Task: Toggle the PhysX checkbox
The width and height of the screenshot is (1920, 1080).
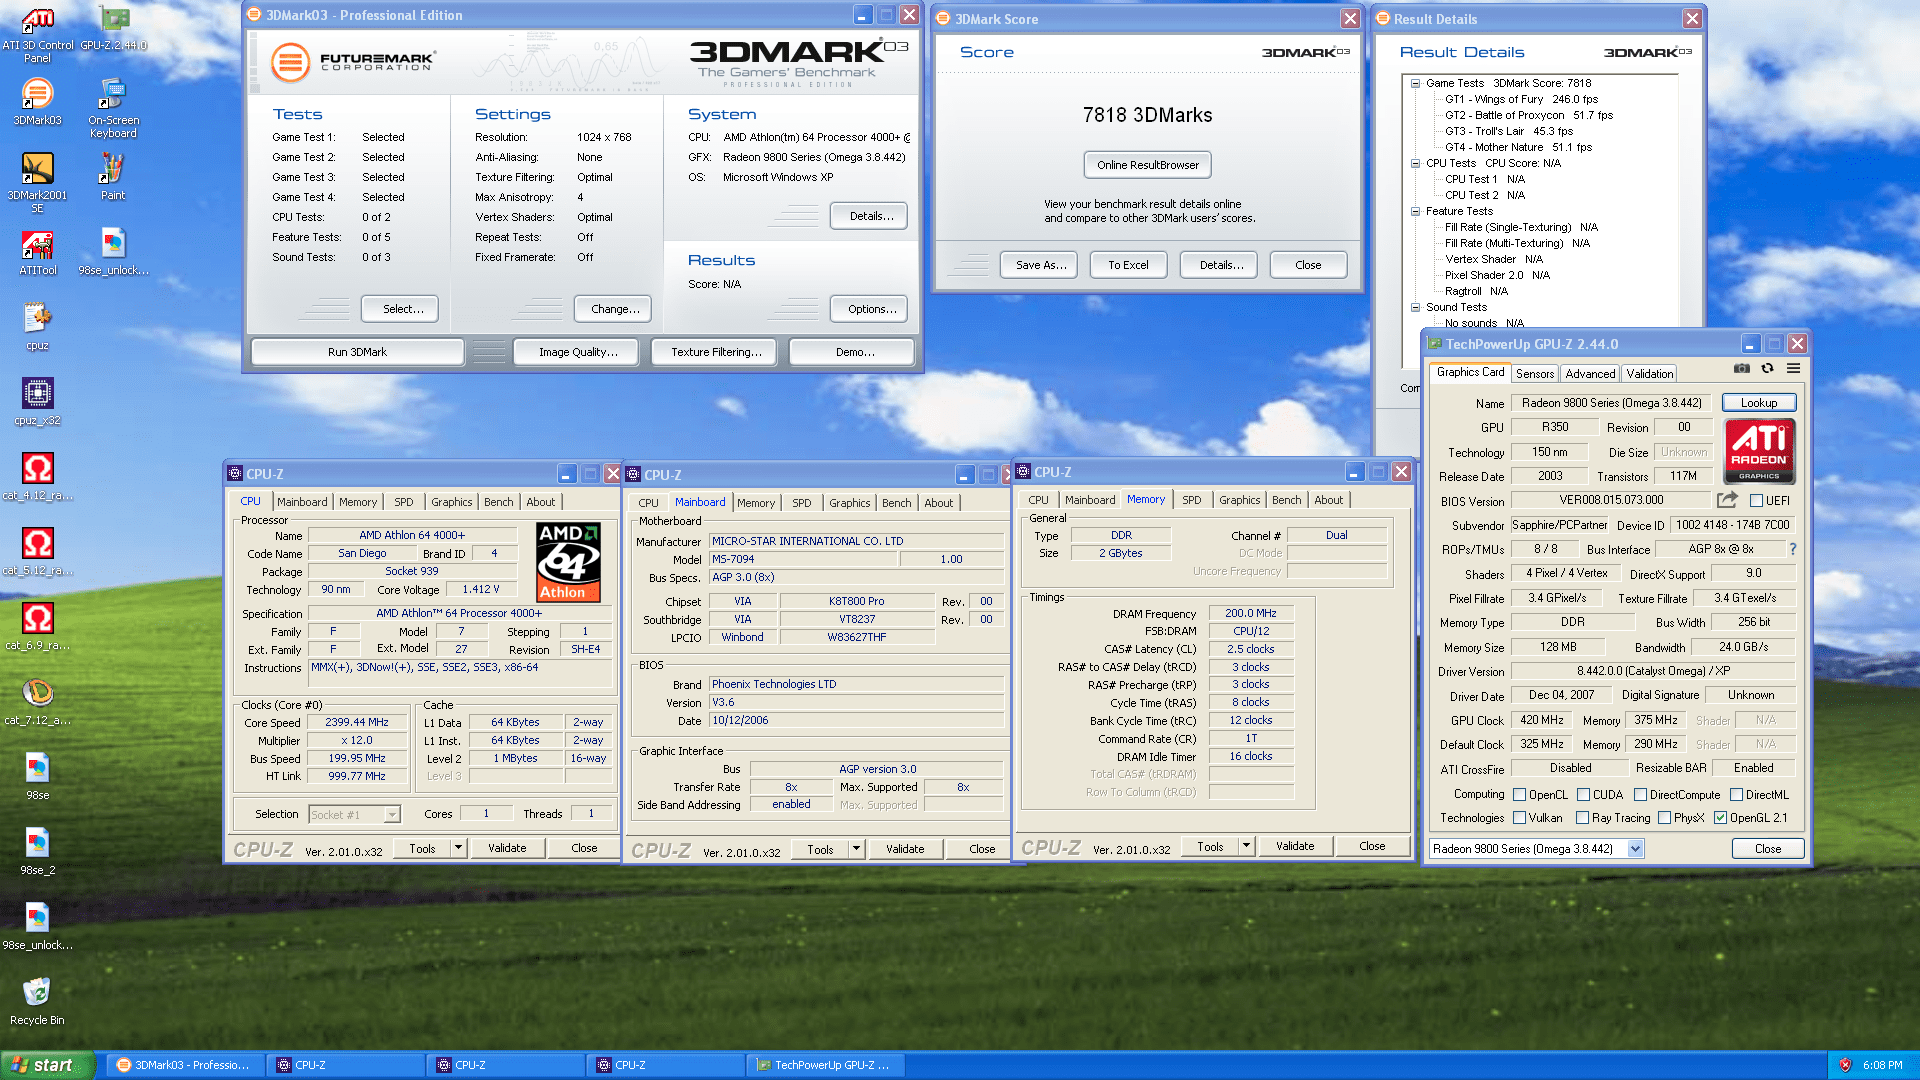Action: pos(1664,818)
